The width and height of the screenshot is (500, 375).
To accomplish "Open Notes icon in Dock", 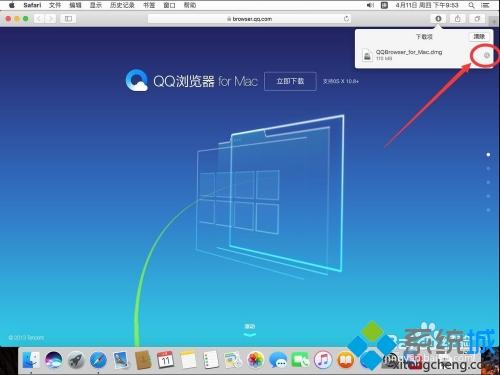I will [x=188, y=360].
